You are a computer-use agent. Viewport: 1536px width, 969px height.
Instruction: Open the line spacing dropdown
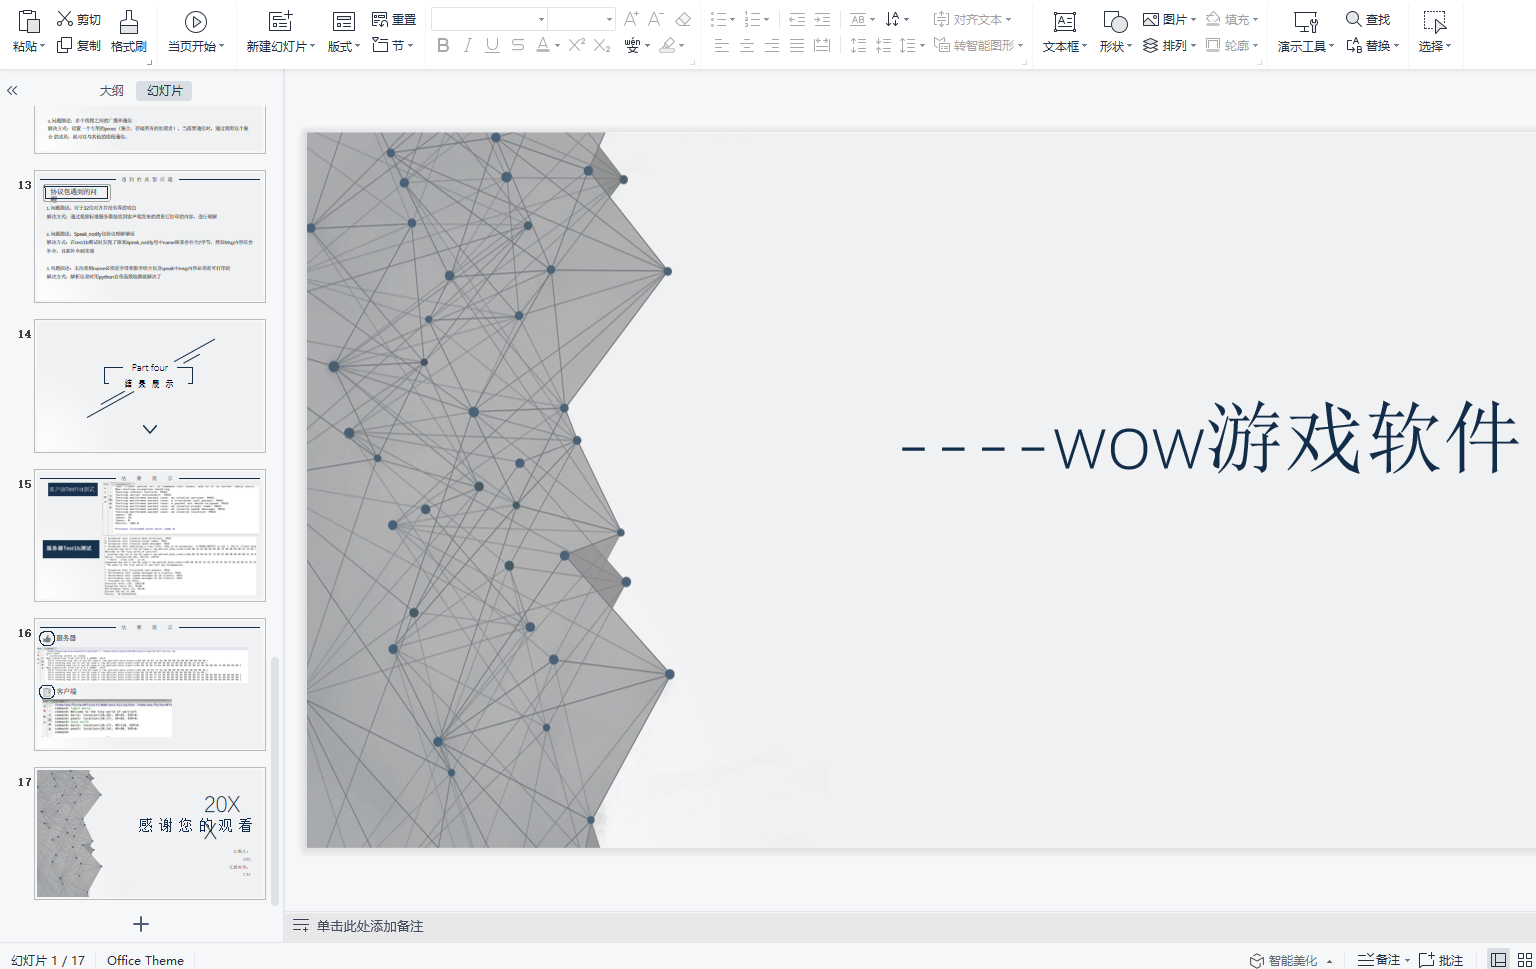tap(922, 46)
